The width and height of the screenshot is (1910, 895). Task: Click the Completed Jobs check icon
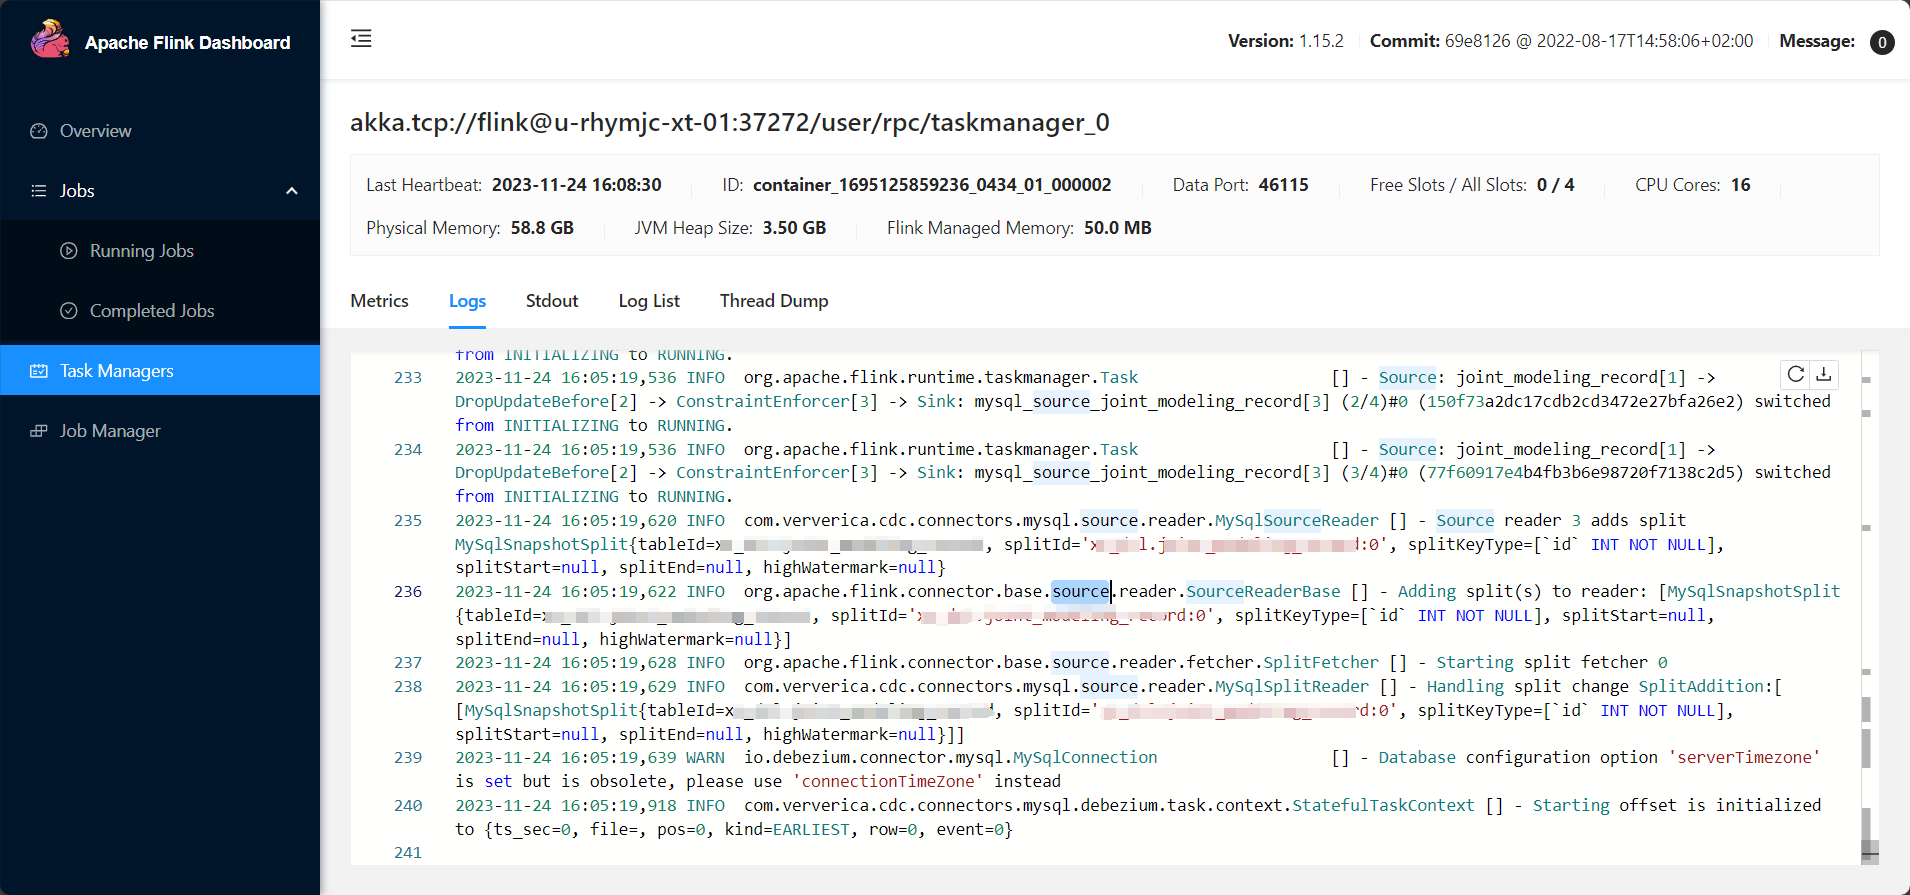pyautogui.click(x=69, y=311)
